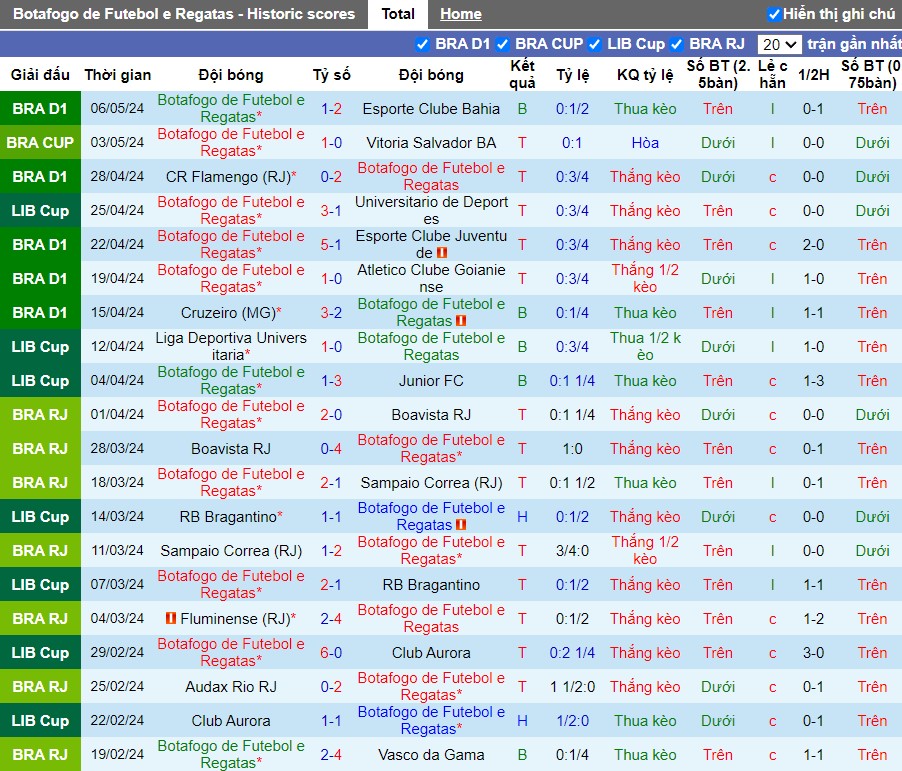
Task: Switch to the Home tab
Action: (x=461, y=14)
